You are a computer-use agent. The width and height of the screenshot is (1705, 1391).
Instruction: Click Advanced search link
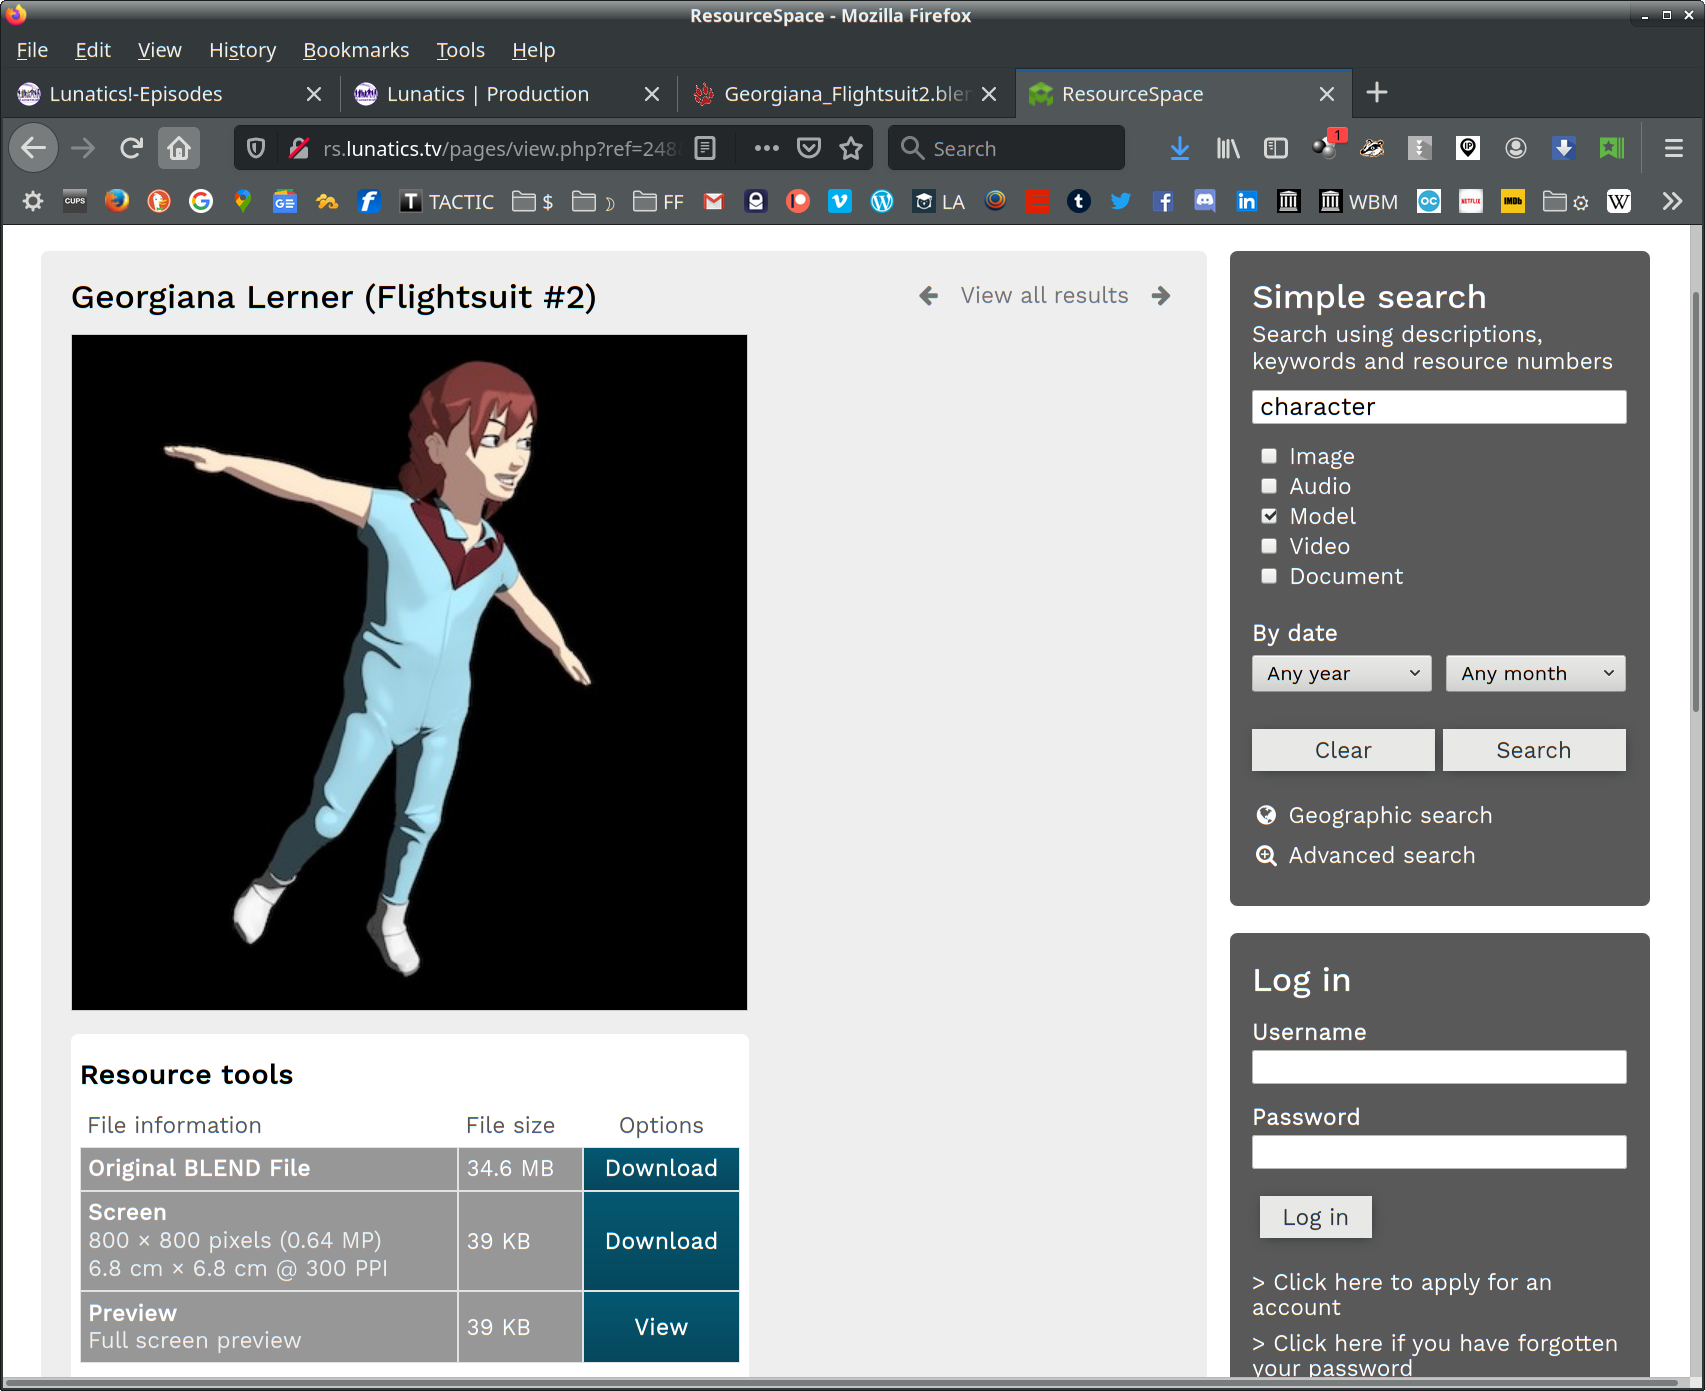(x=1381, y=855)
